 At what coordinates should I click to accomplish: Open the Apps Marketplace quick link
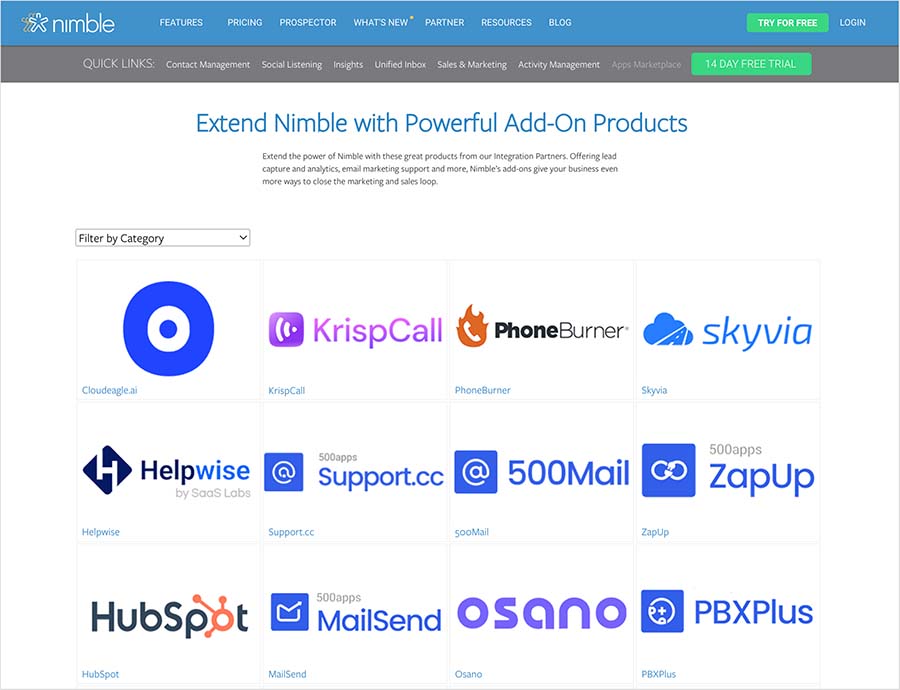click(x=646, y=64)
